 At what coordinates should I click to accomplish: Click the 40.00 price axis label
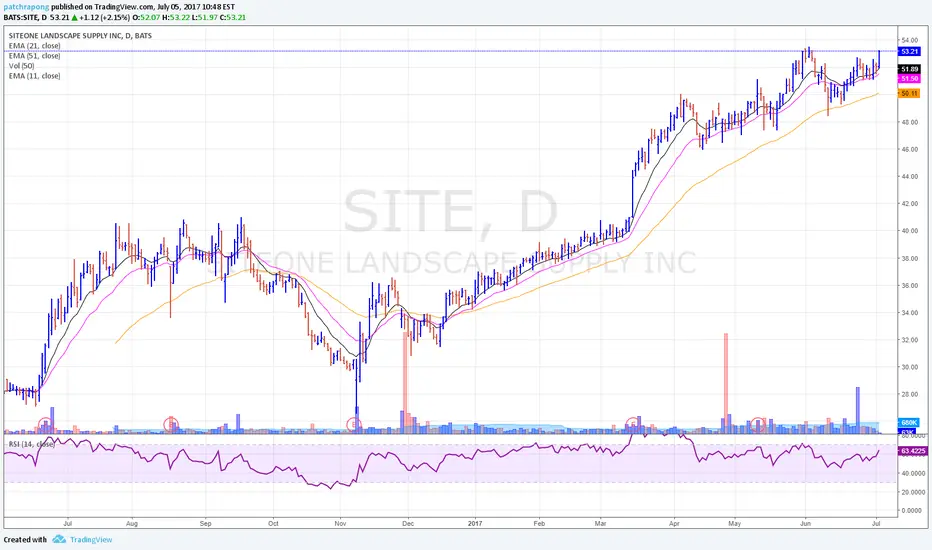click(x=909, y=231)
